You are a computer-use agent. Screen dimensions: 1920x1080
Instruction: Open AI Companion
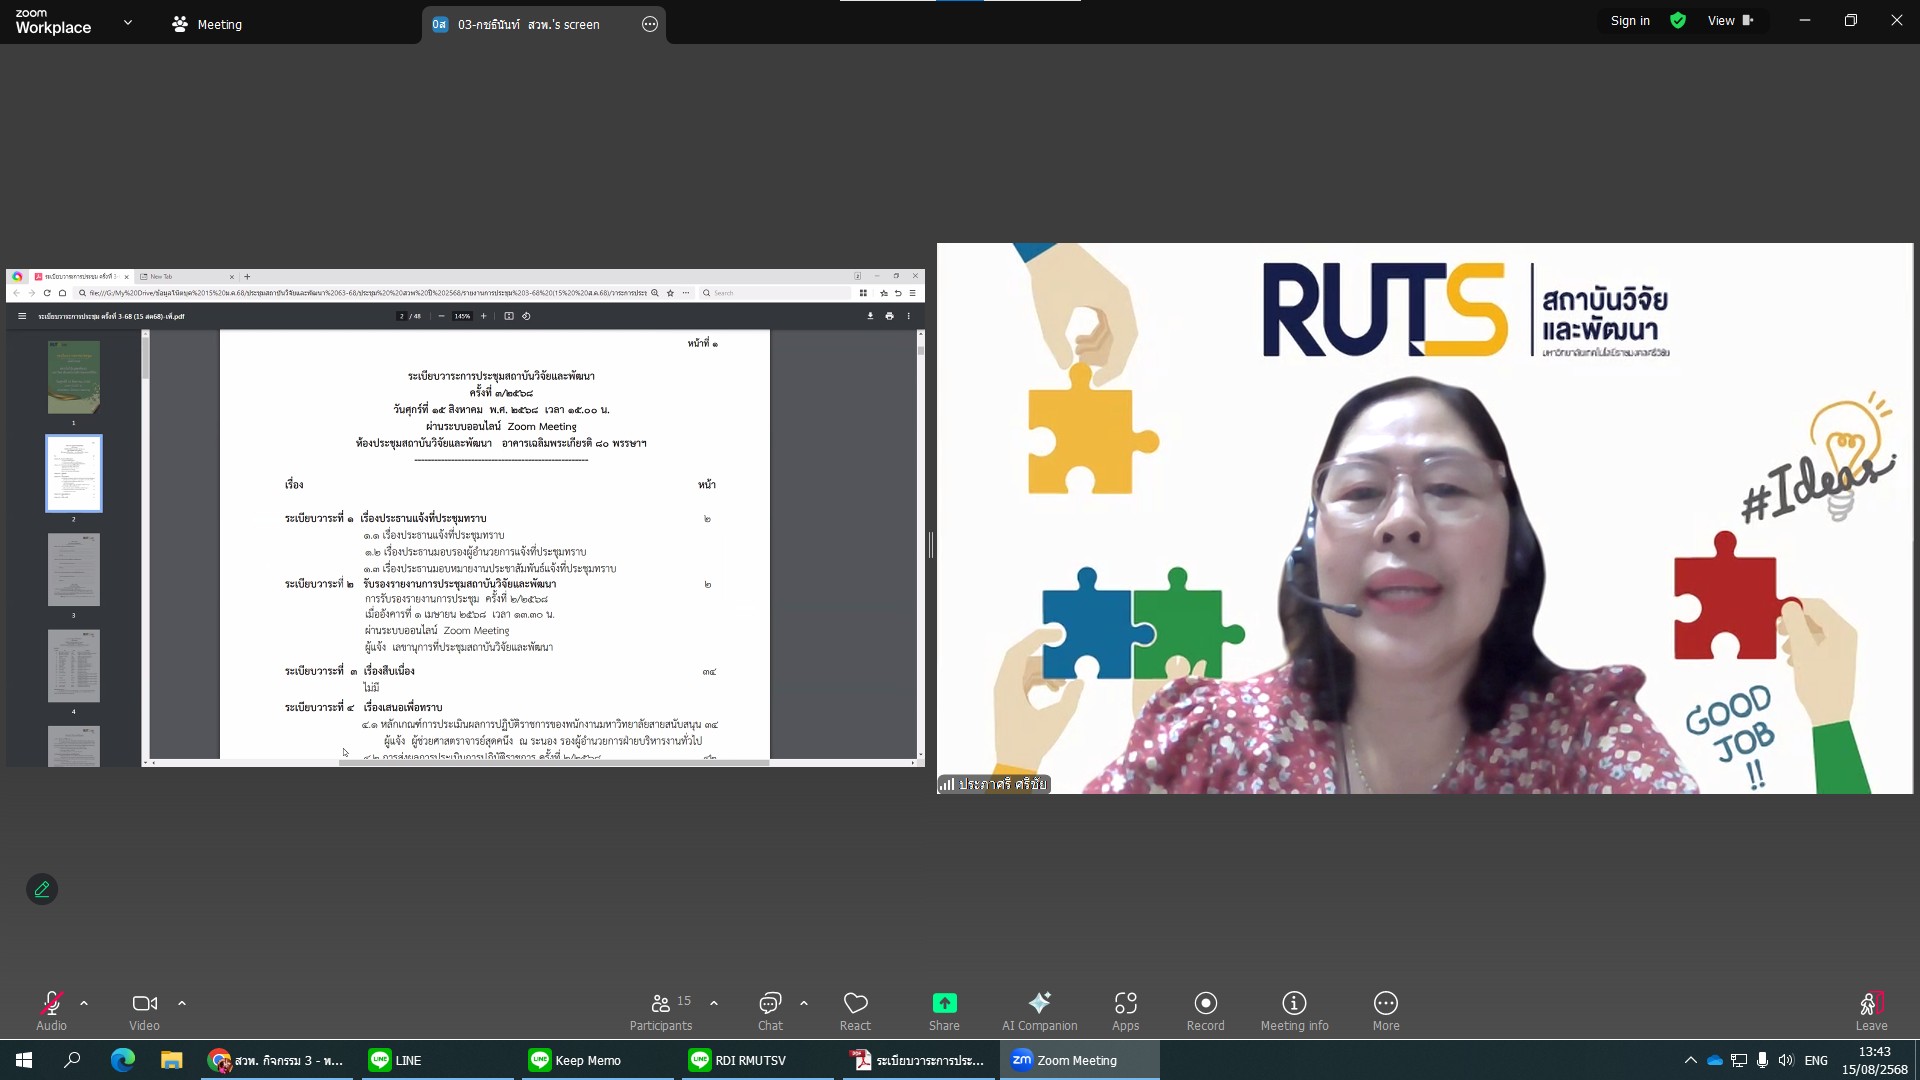coord(1040,1010)
